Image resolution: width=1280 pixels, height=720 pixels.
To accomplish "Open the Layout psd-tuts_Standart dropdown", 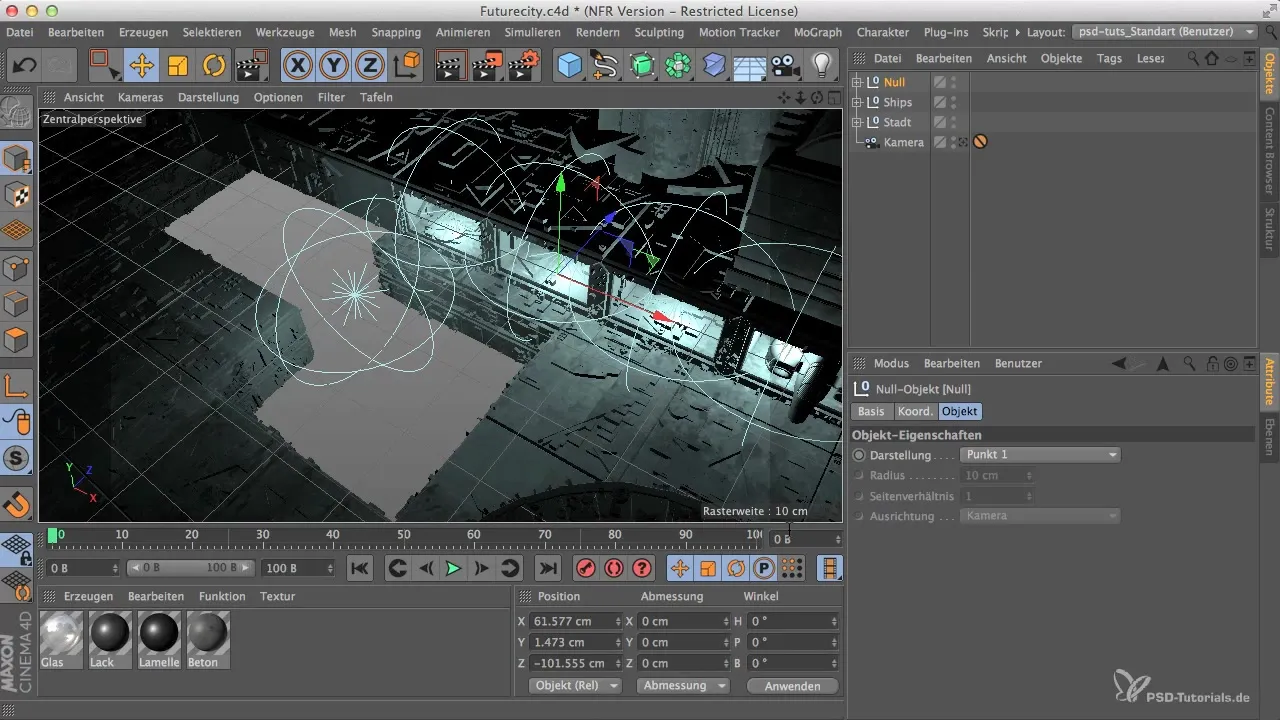I will (1163, 32).
